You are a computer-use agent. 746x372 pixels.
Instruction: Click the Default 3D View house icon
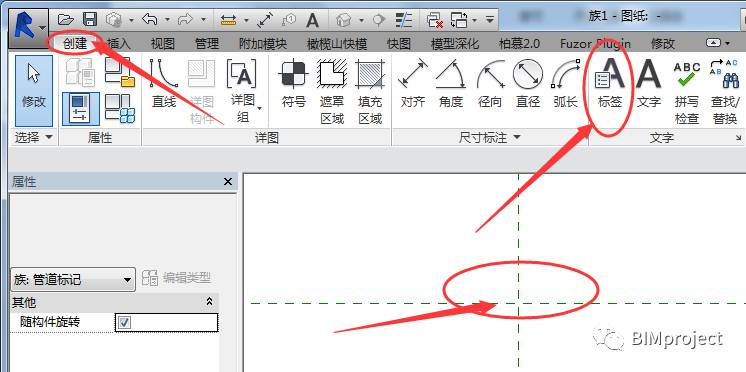point(343,20)
